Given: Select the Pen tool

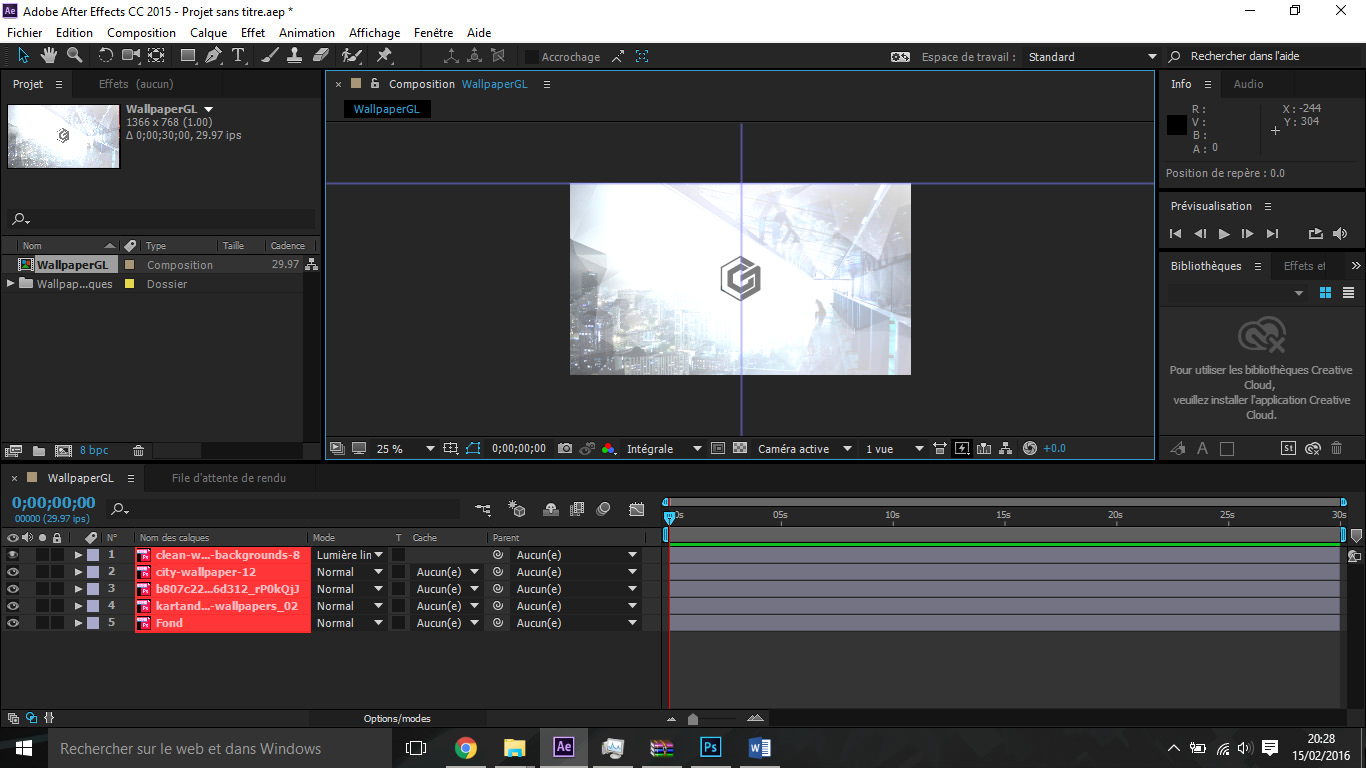Looking at the screenshot, I should click(x=213, y=56).
